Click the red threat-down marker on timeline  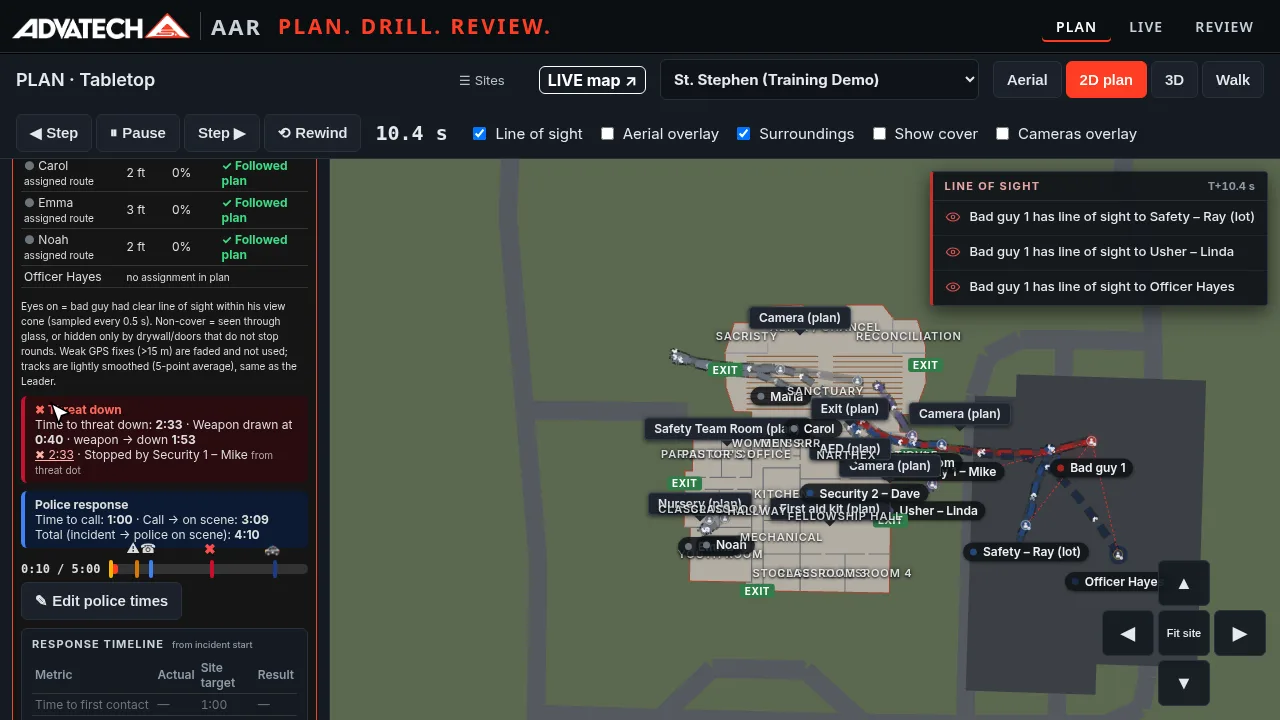click(212, 569)
